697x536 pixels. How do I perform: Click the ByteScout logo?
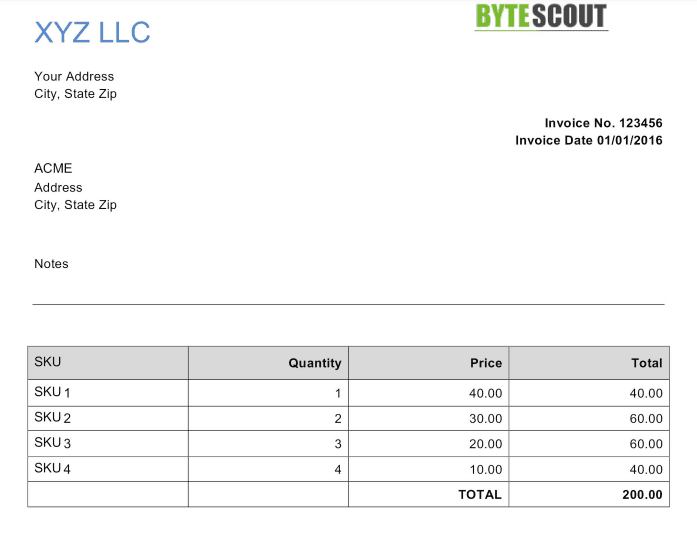(541, 17)
